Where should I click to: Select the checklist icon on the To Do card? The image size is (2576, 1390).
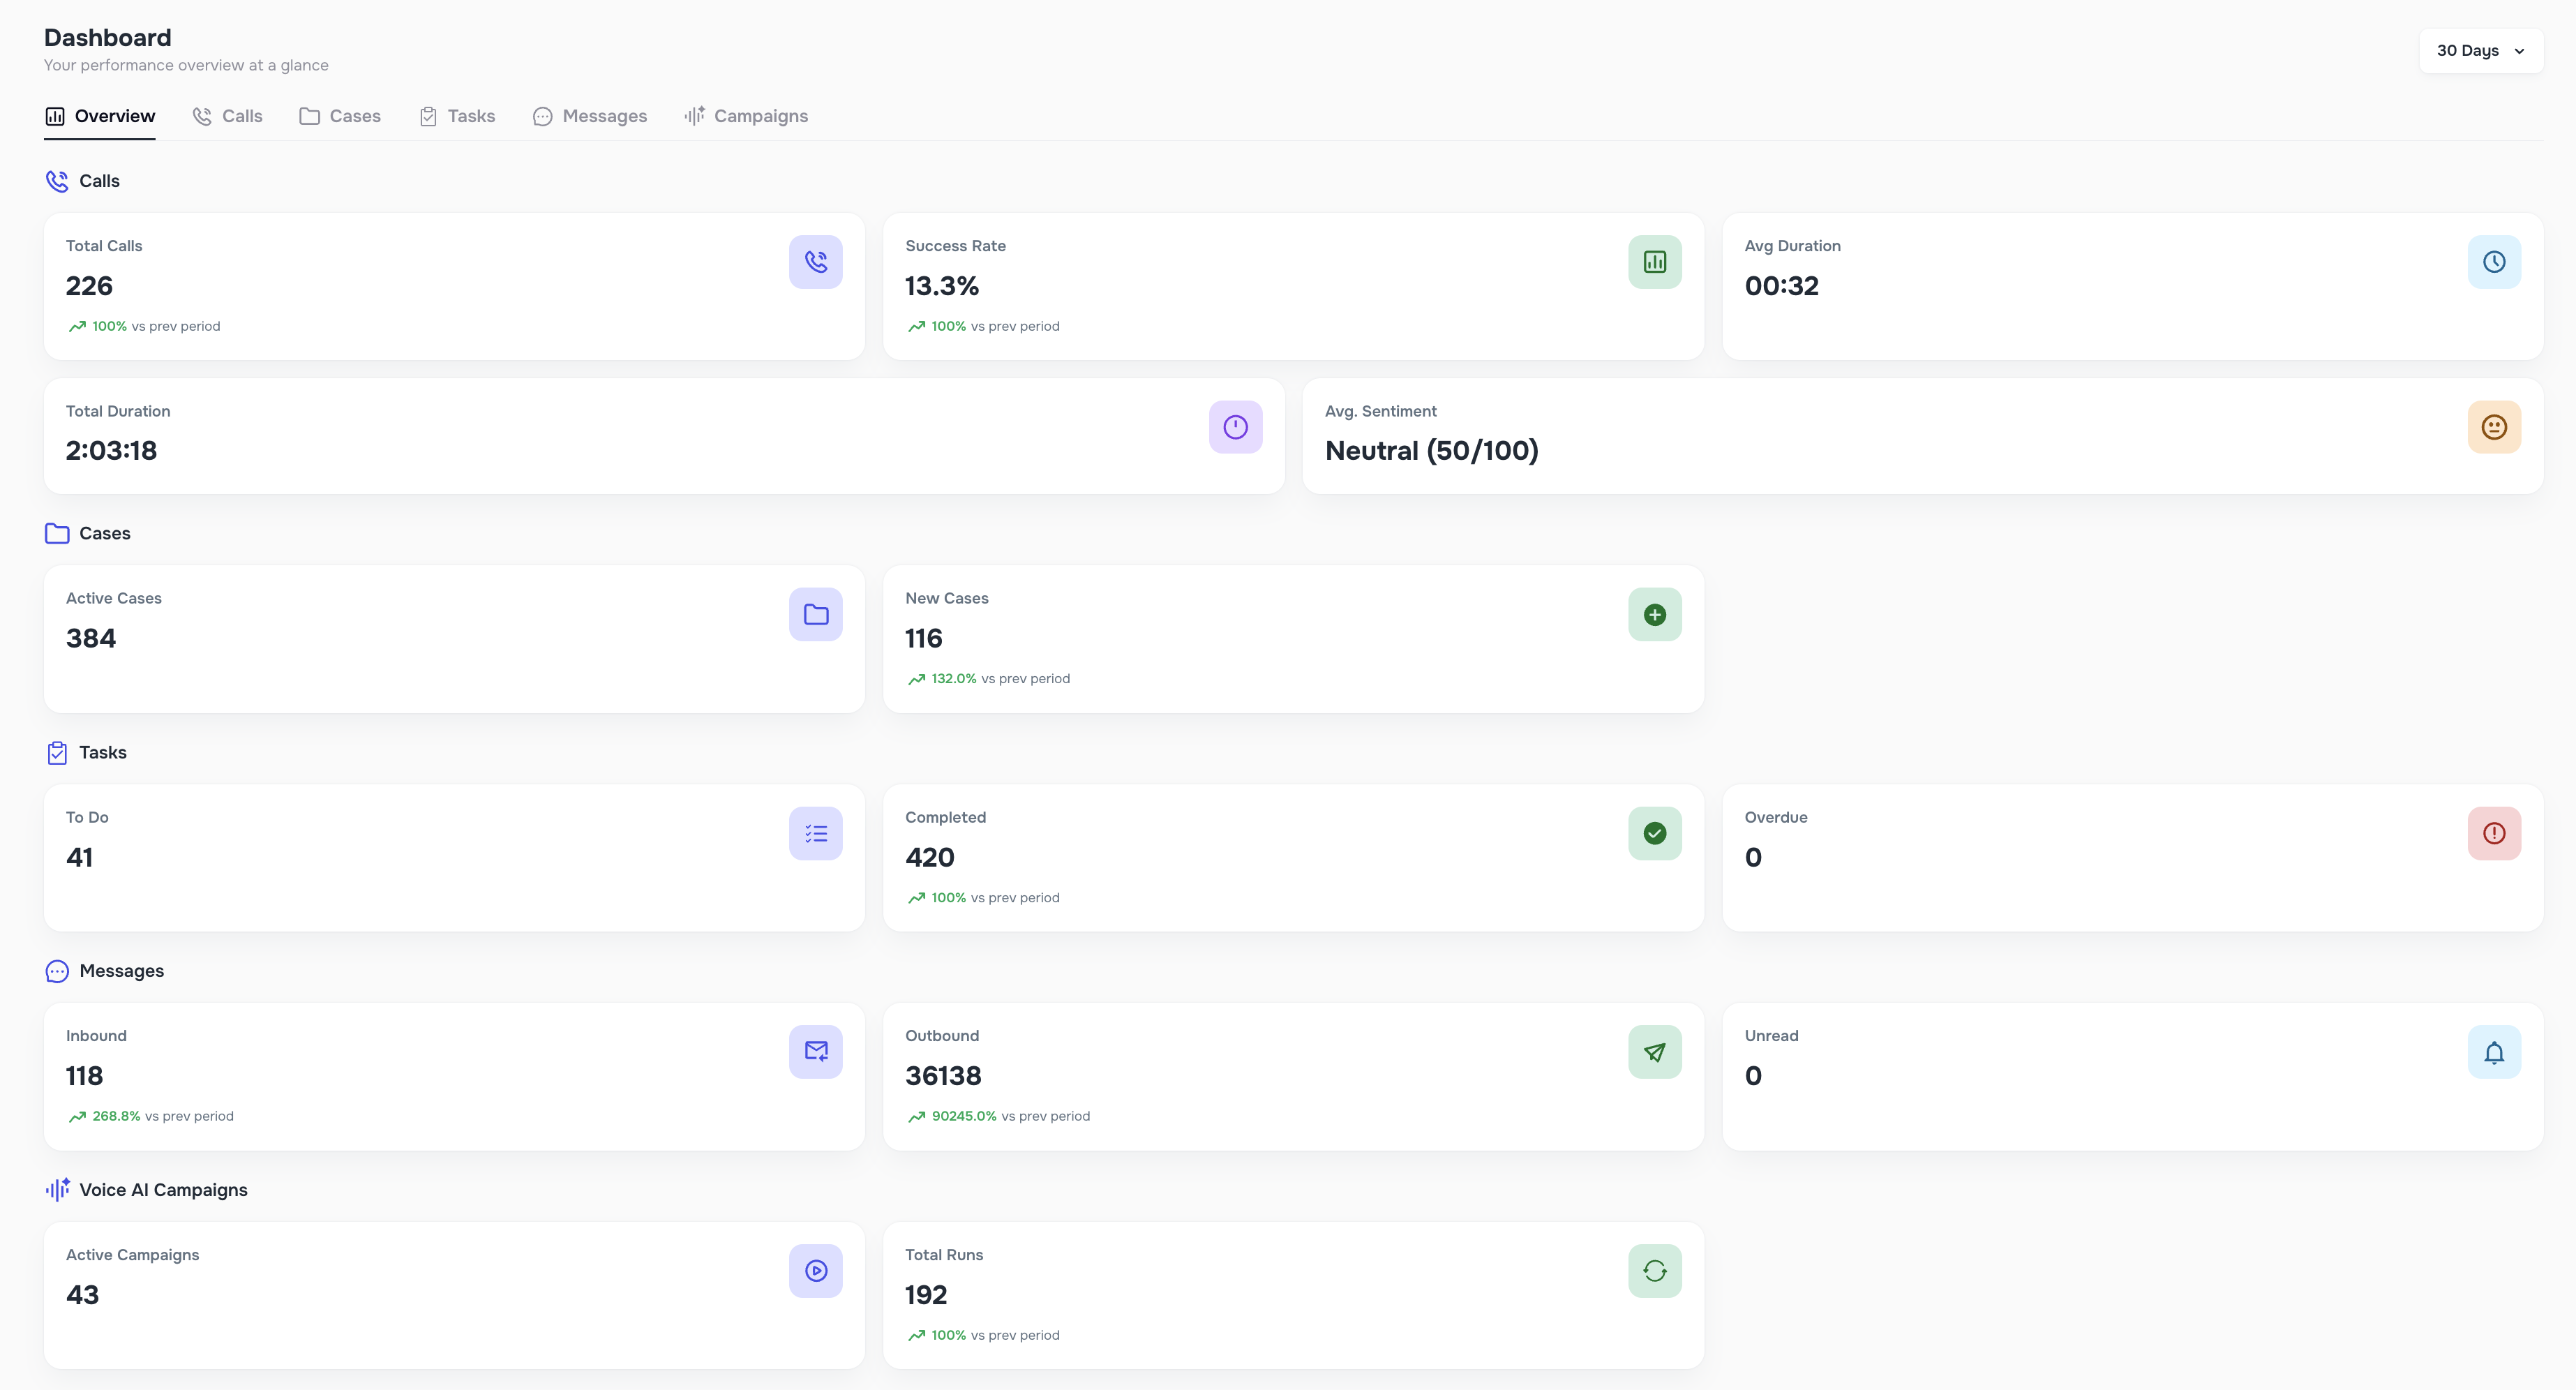point(816,833)
